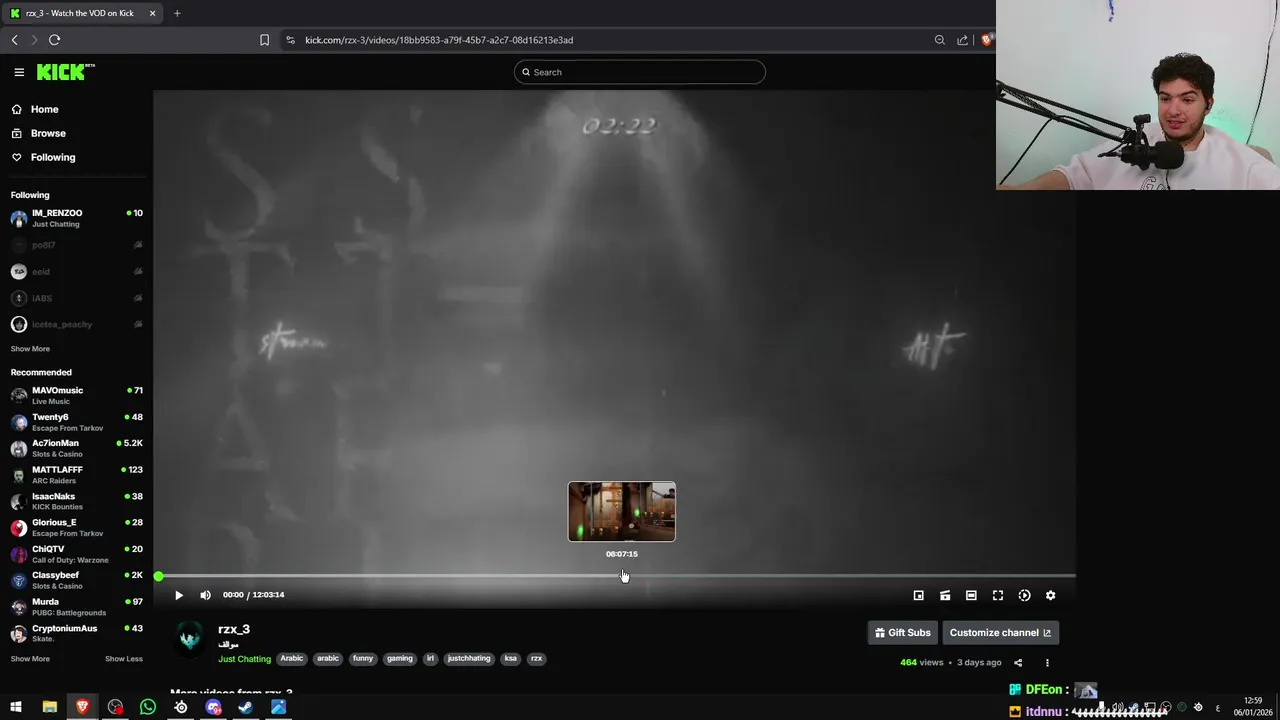The image size is (1280, 720).
Task: Mute the video volume
Action: tap(205, 595)
